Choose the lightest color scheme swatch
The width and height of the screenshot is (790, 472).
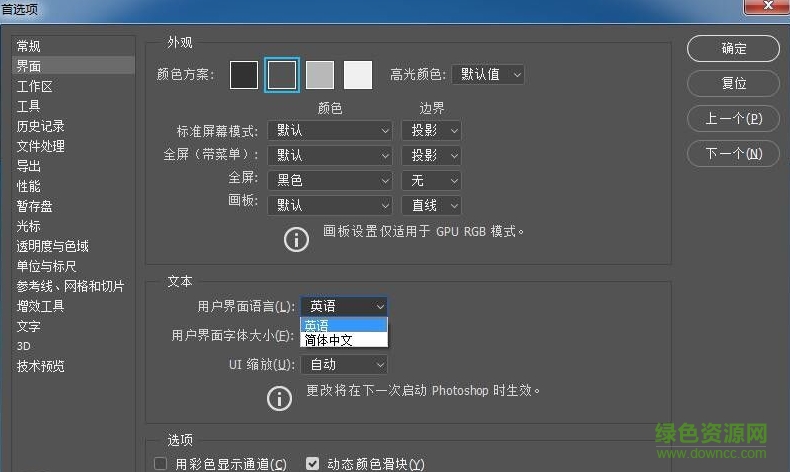pyautogui.click(x=358, y=75)
